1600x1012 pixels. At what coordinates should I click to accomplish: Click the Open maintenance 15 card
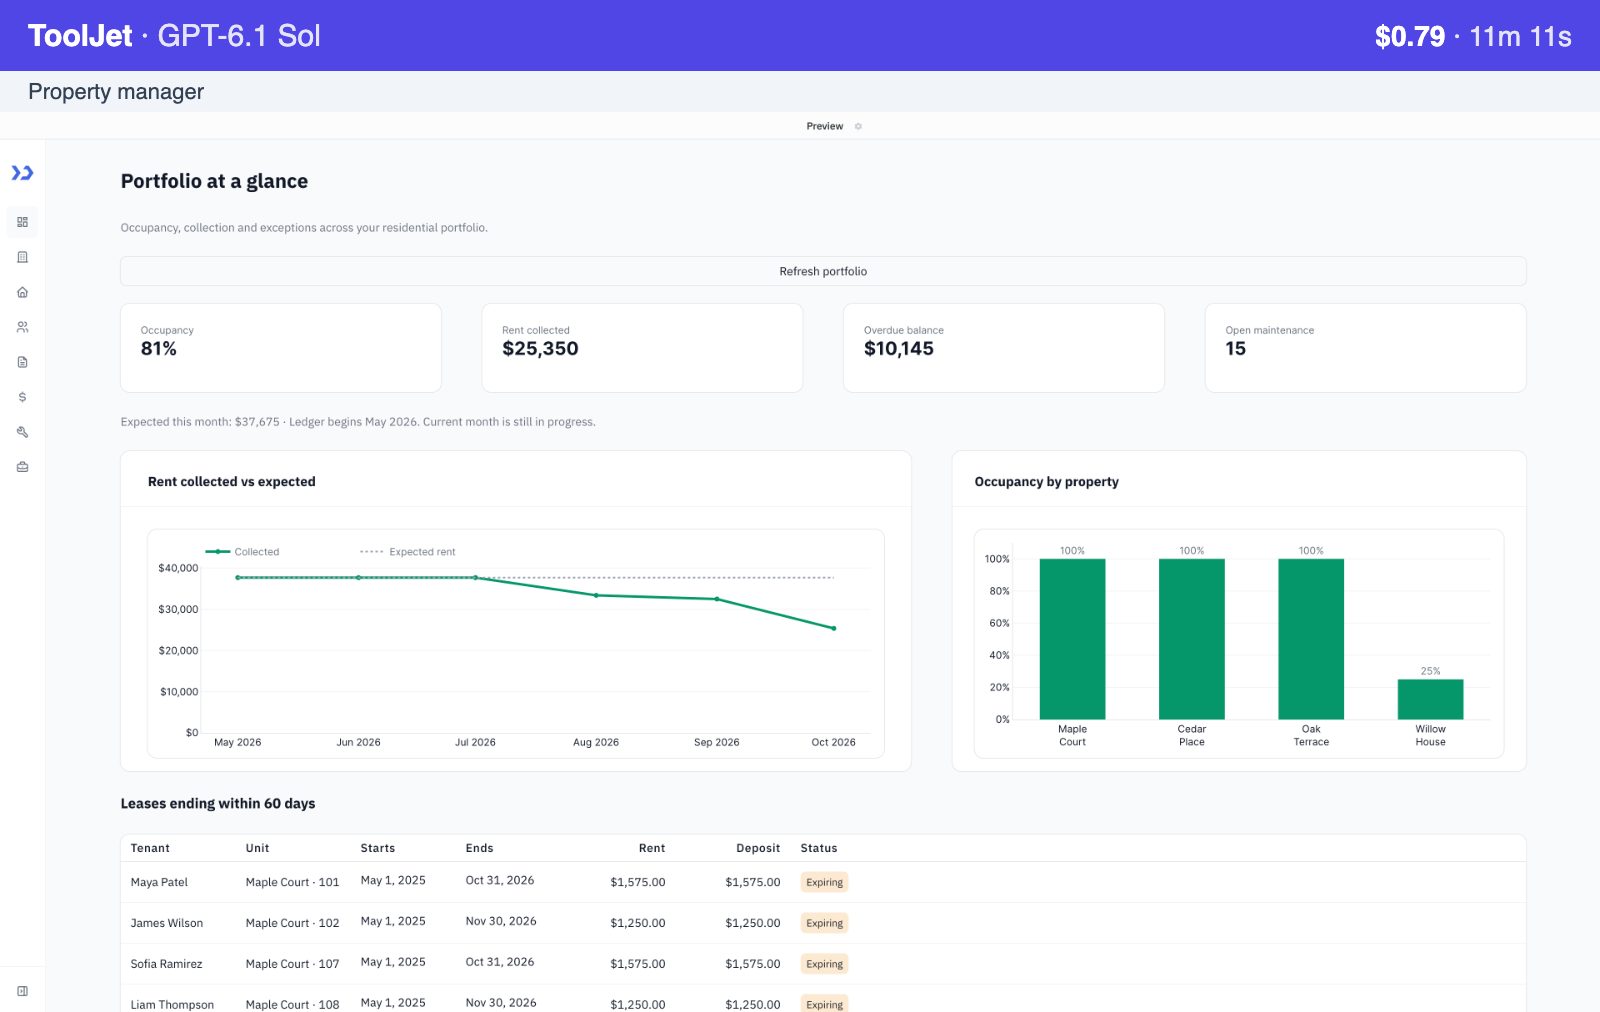1366,348
